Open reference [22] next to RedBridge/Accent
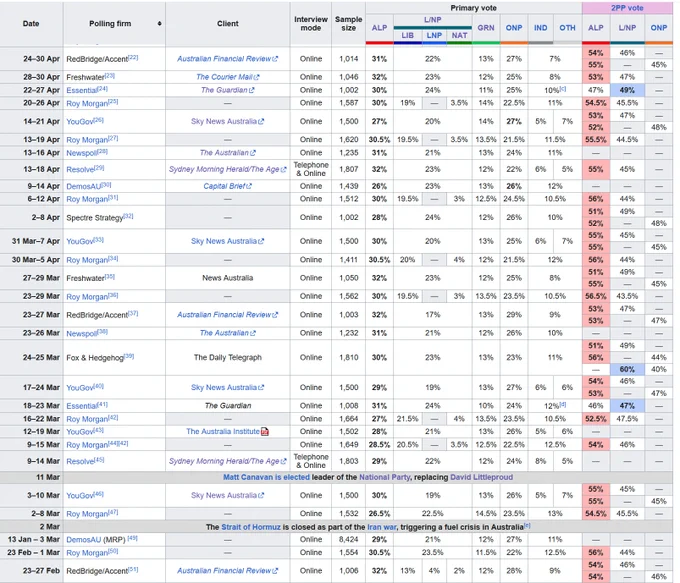The image size is (680, 583). coord(133,57)
